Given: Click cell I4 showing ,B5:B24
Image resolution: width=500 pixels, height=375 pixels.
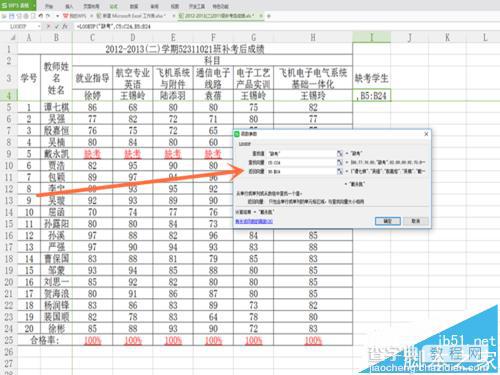Looking at the screenshot, I should 371,96.
